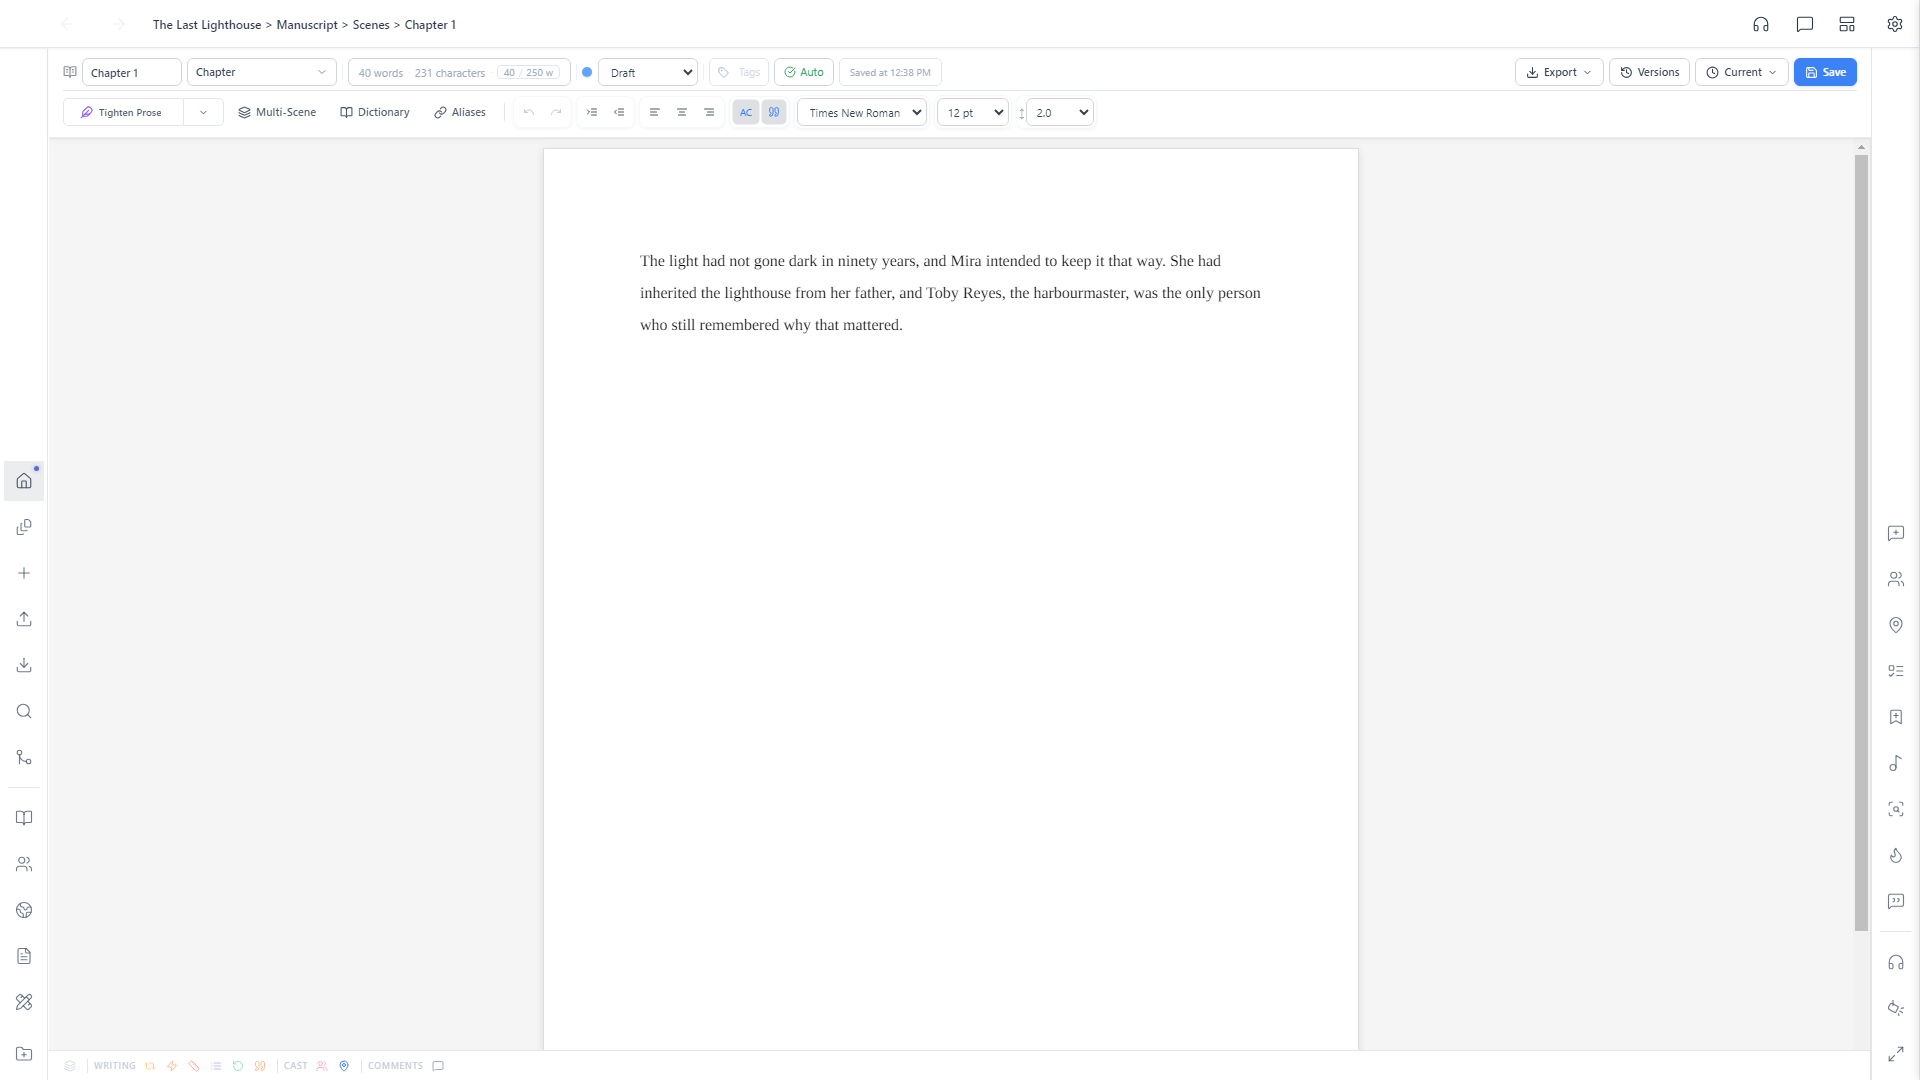1920x1080 pixels.
Task: Click the bookmark icon in right sidebar
Action: pyautogui.click(x=1896, y=717)
